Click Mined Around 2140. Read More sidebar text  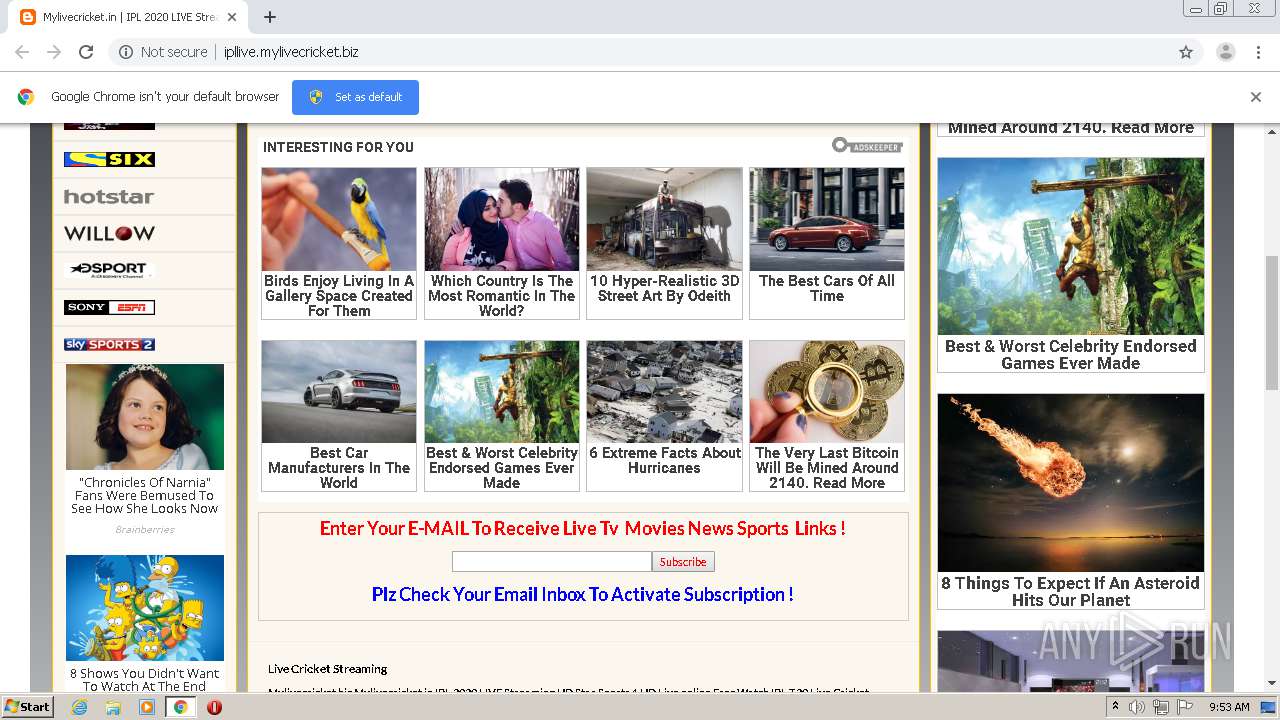[x=1071, y=127]
